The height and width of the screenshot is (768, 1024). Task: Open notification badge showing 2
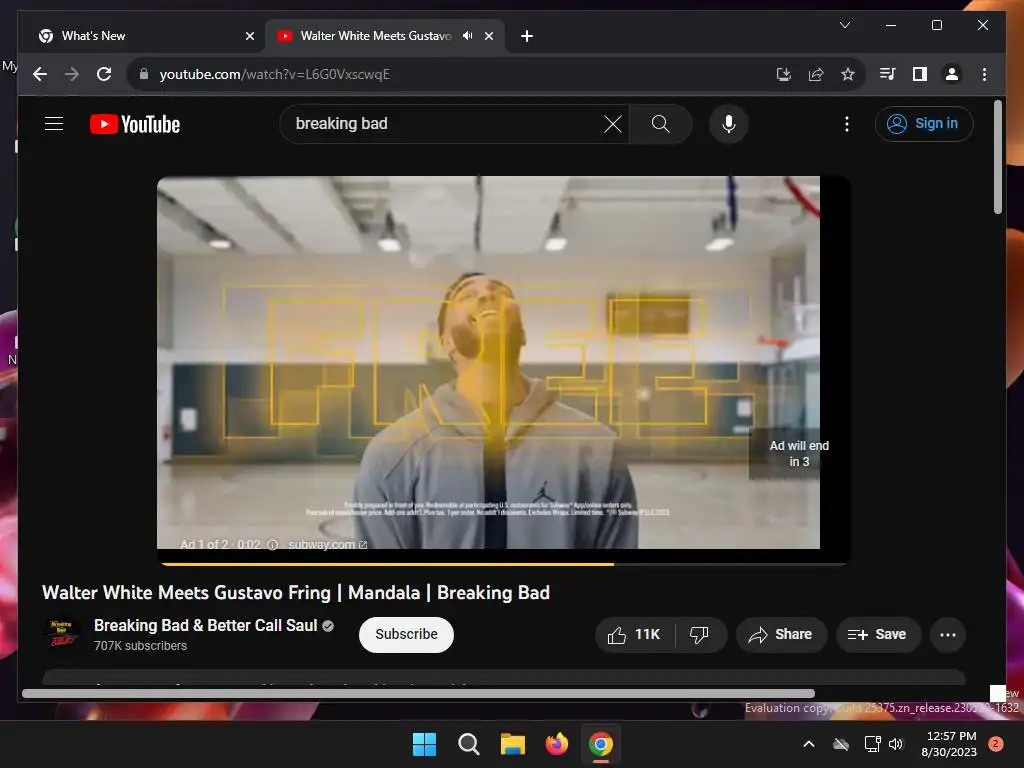(996, 744)
